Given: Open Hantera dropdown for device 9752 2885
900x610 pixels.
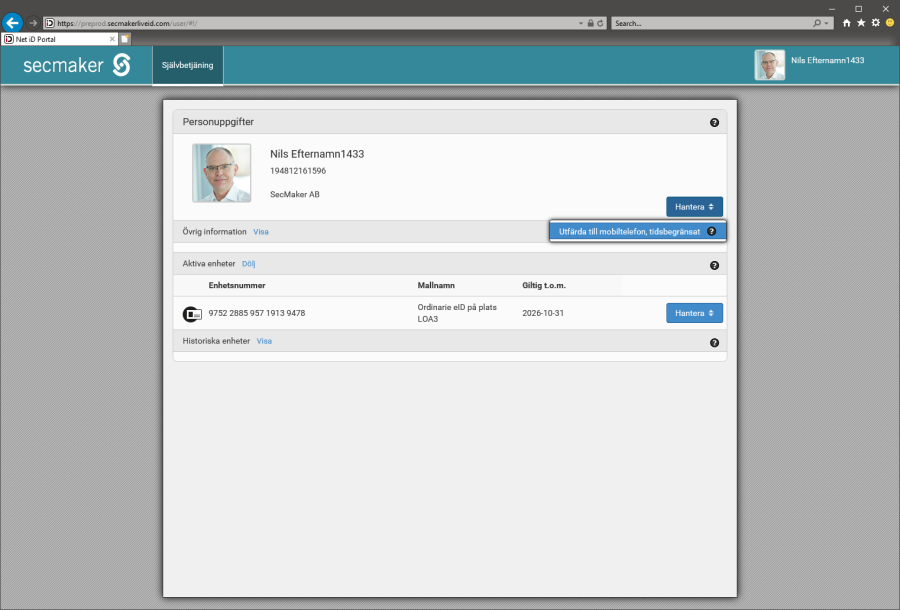Looking at the screenshot, I should (x=694, y=313).
